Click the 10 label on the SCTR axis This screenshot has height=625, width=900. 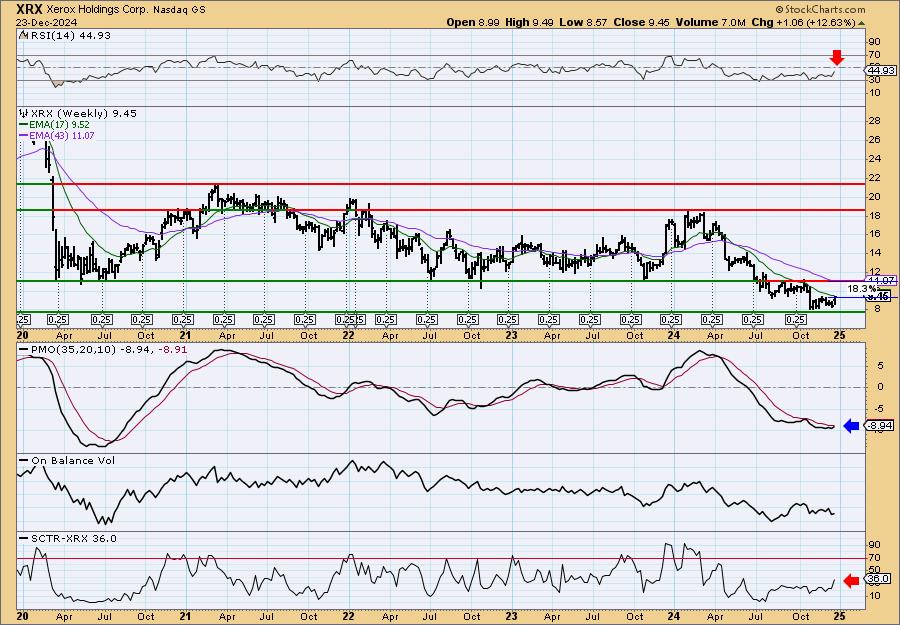point(874,596)
